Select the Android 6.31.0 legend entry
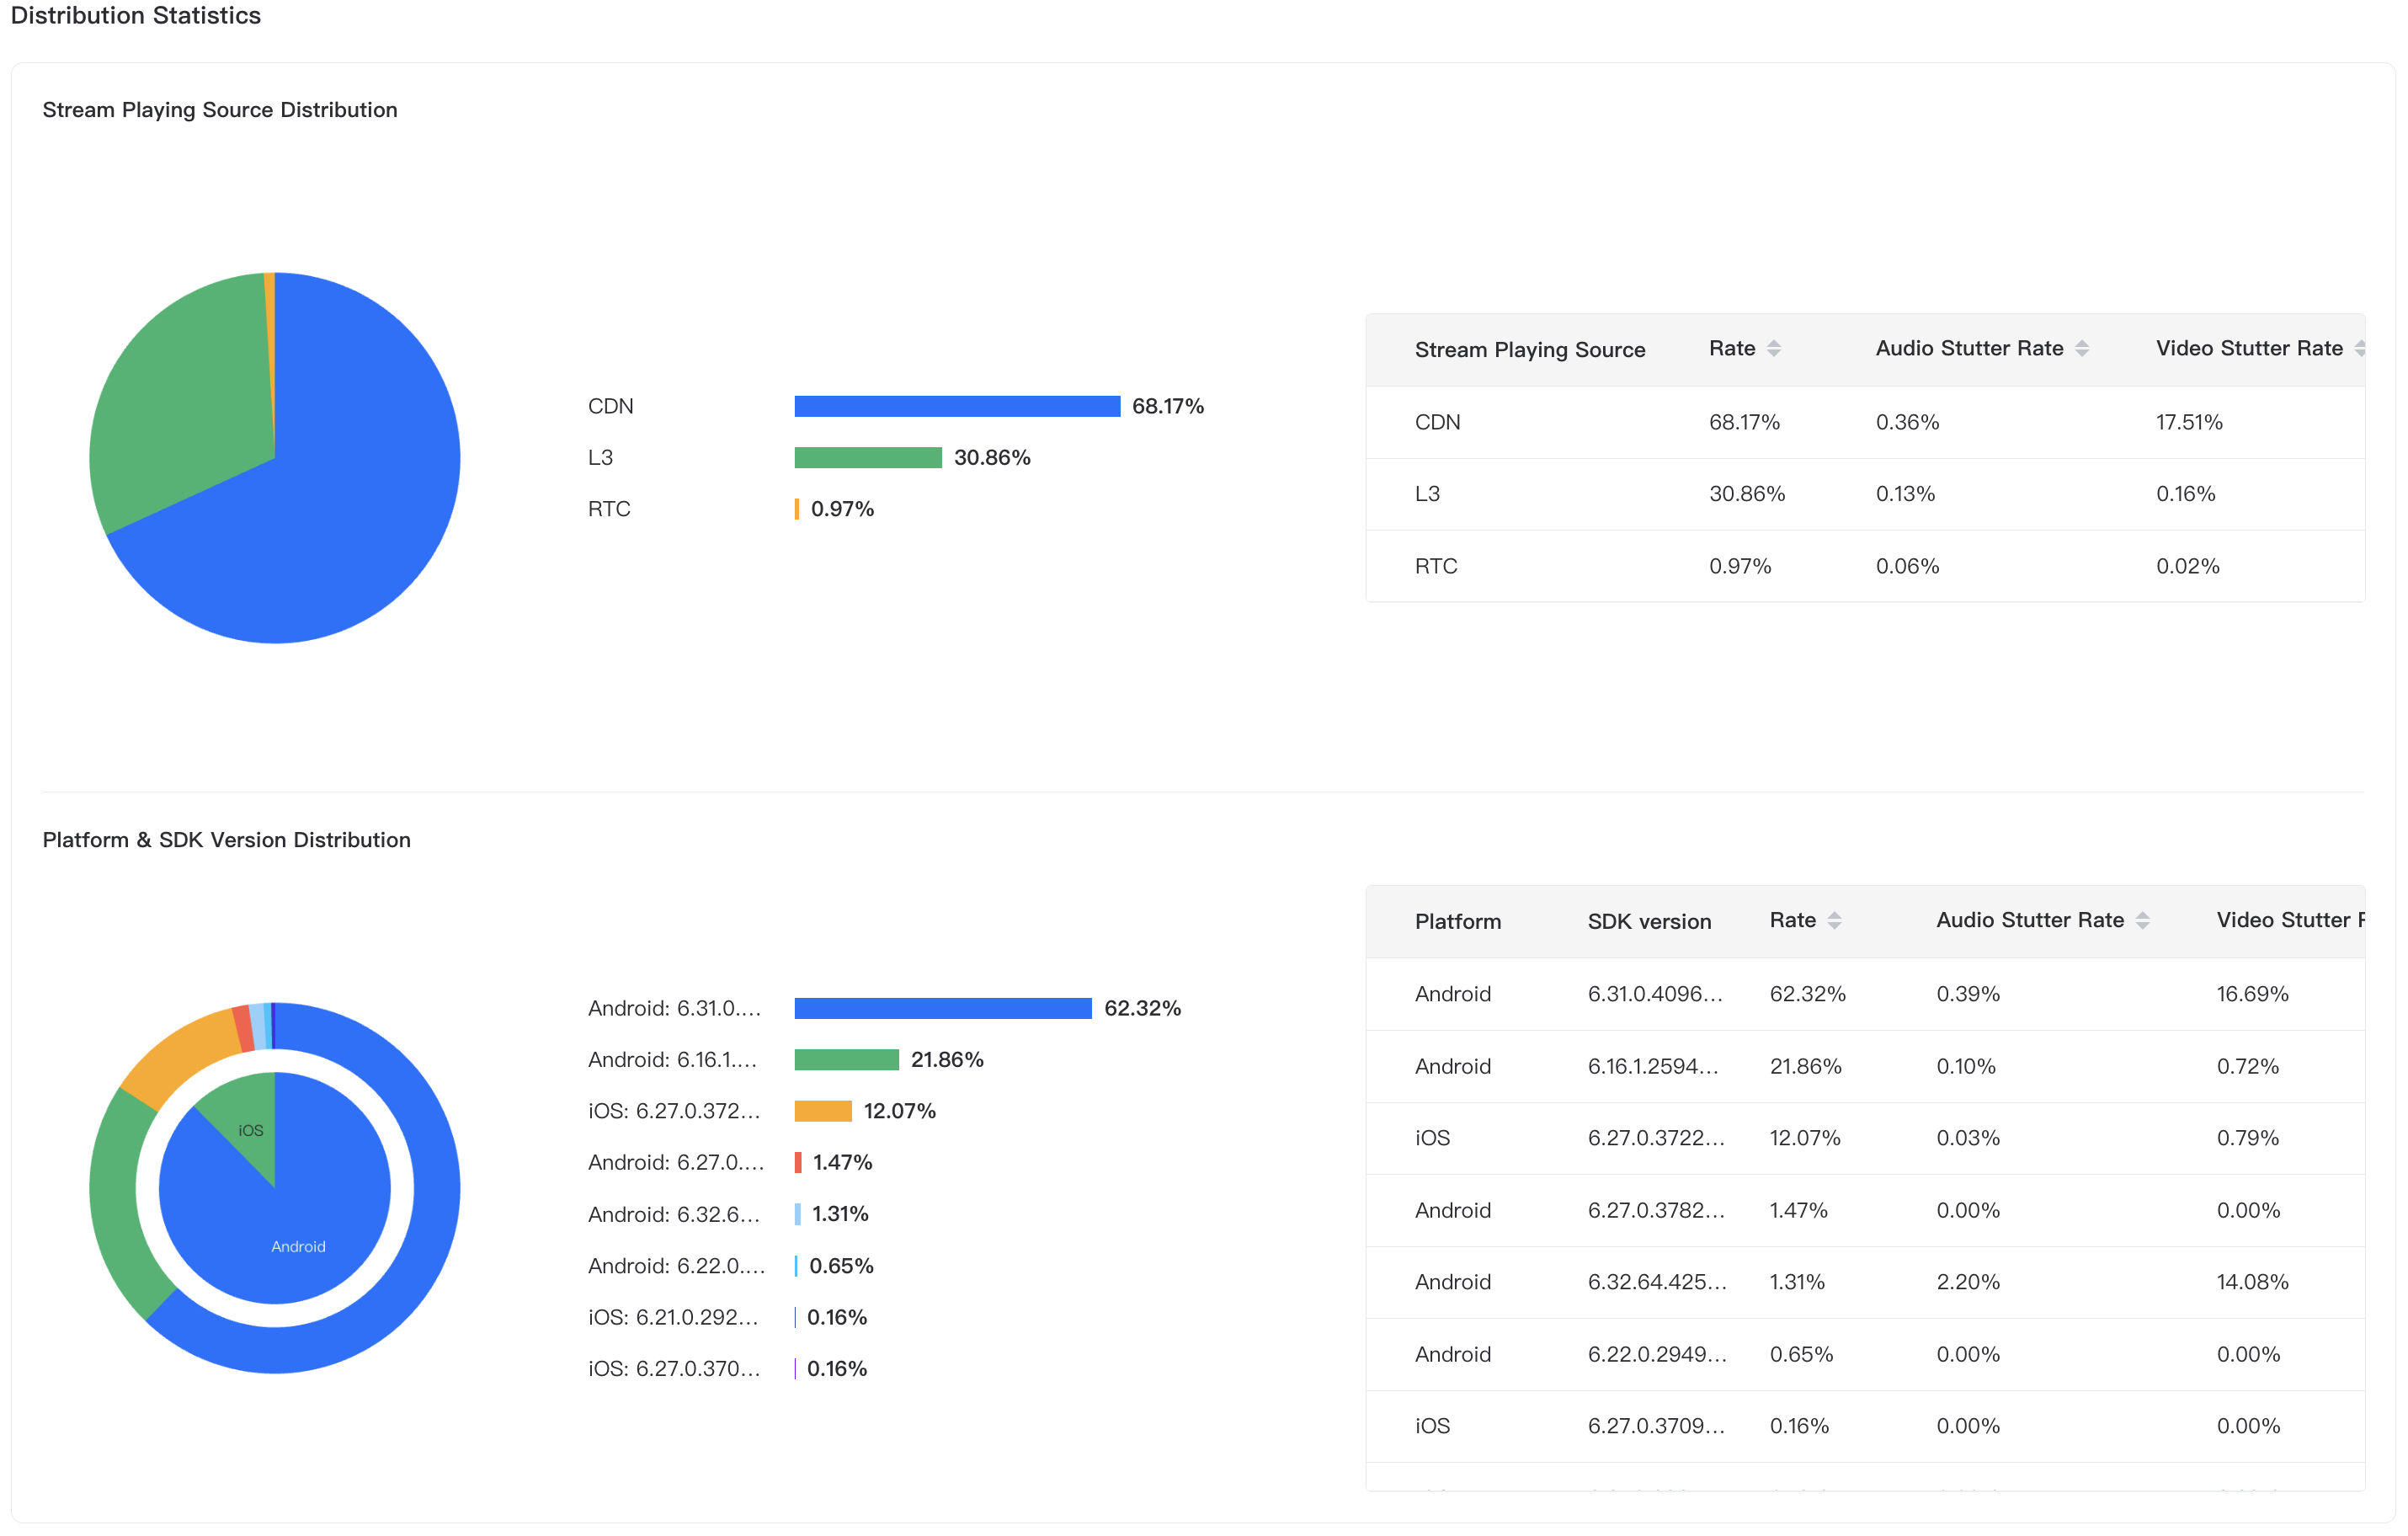The height and width of the screenshot is (1536, 2408). pyautogui.click(x=674, y=1008)
